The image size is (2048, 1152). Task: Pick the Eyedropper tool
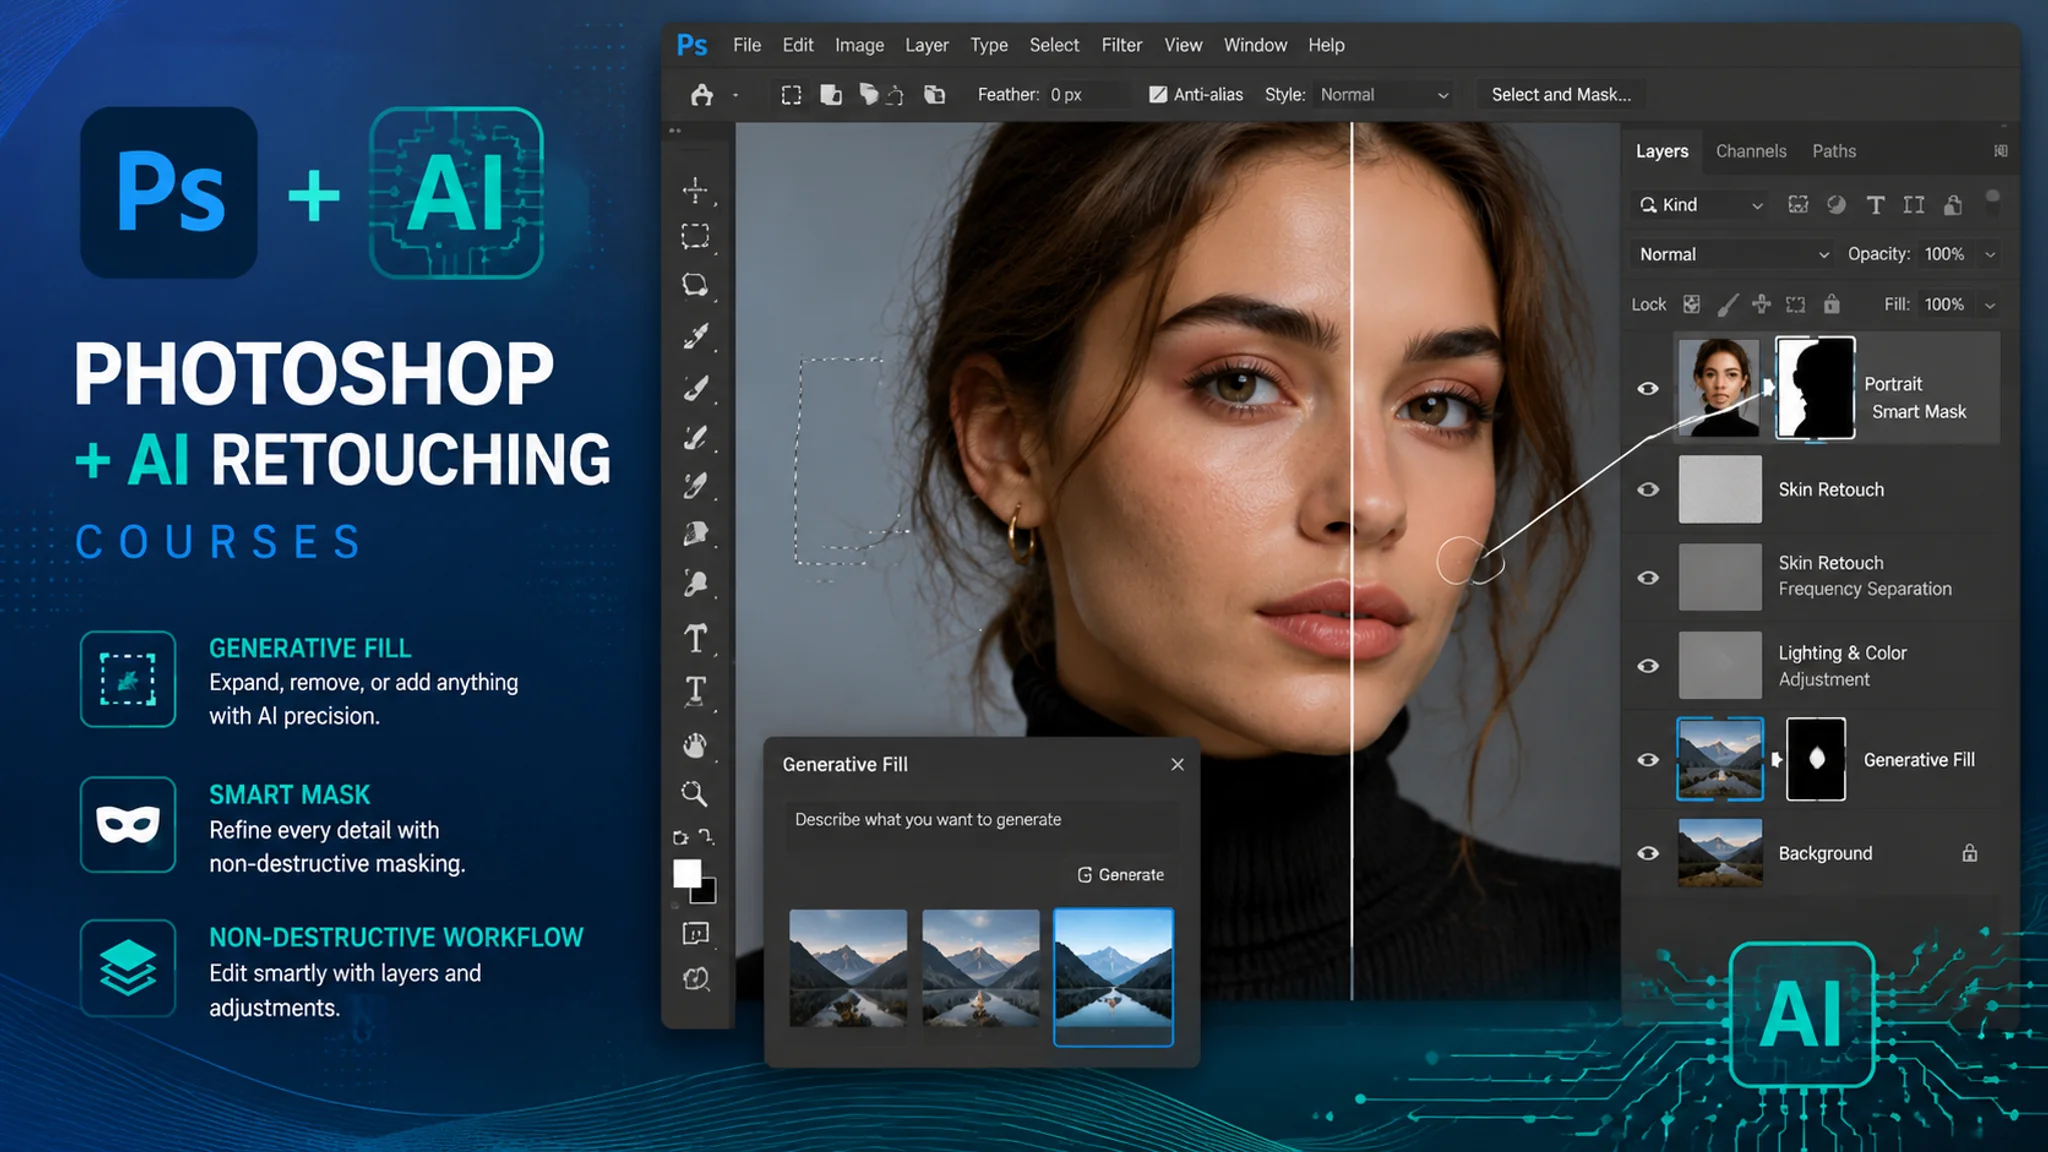(695, 336)
